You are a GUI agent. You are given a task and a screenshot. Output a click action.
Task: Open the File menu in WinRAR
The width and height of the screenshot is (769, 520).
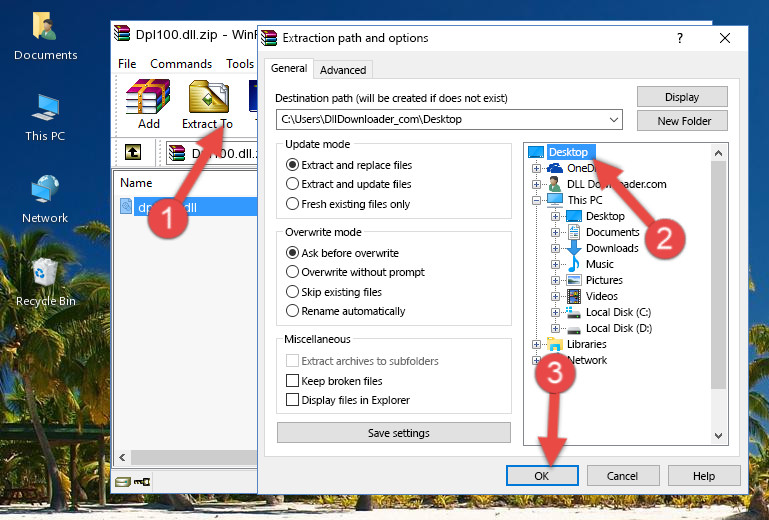point(127,64)
